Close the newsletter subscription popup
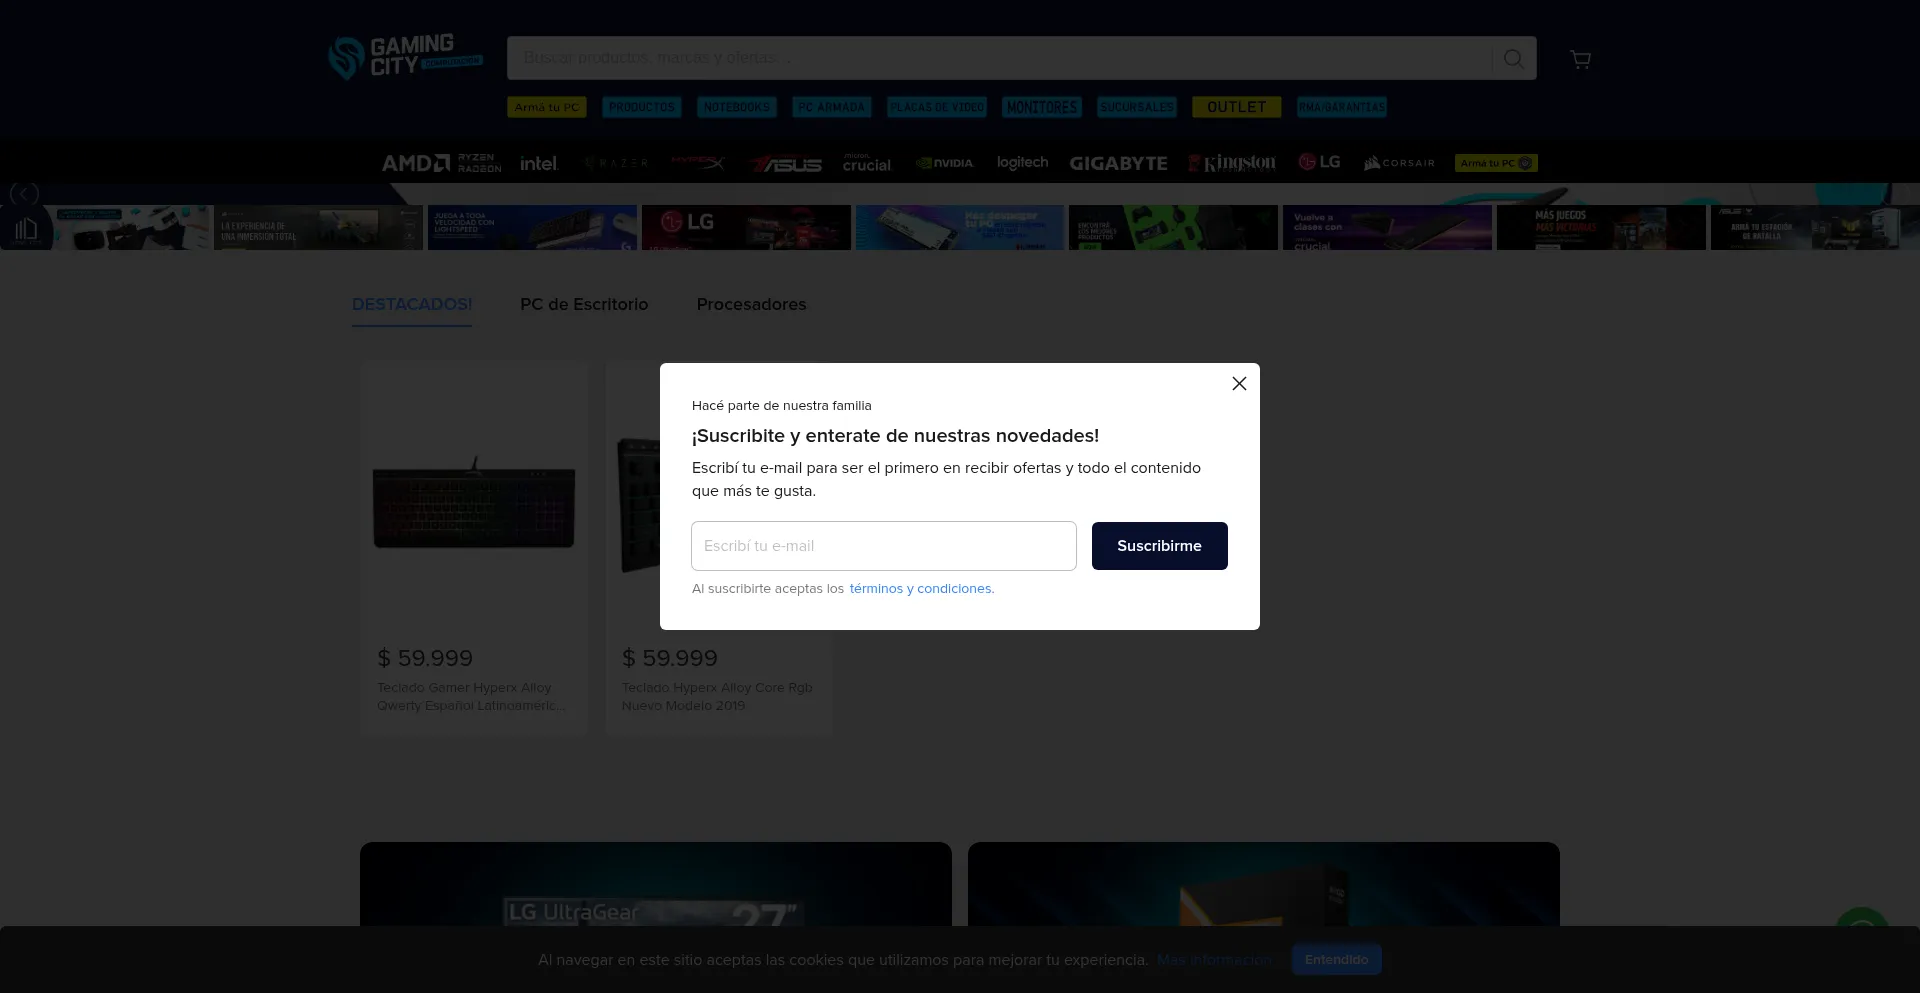 click(x=1239, y=384)
